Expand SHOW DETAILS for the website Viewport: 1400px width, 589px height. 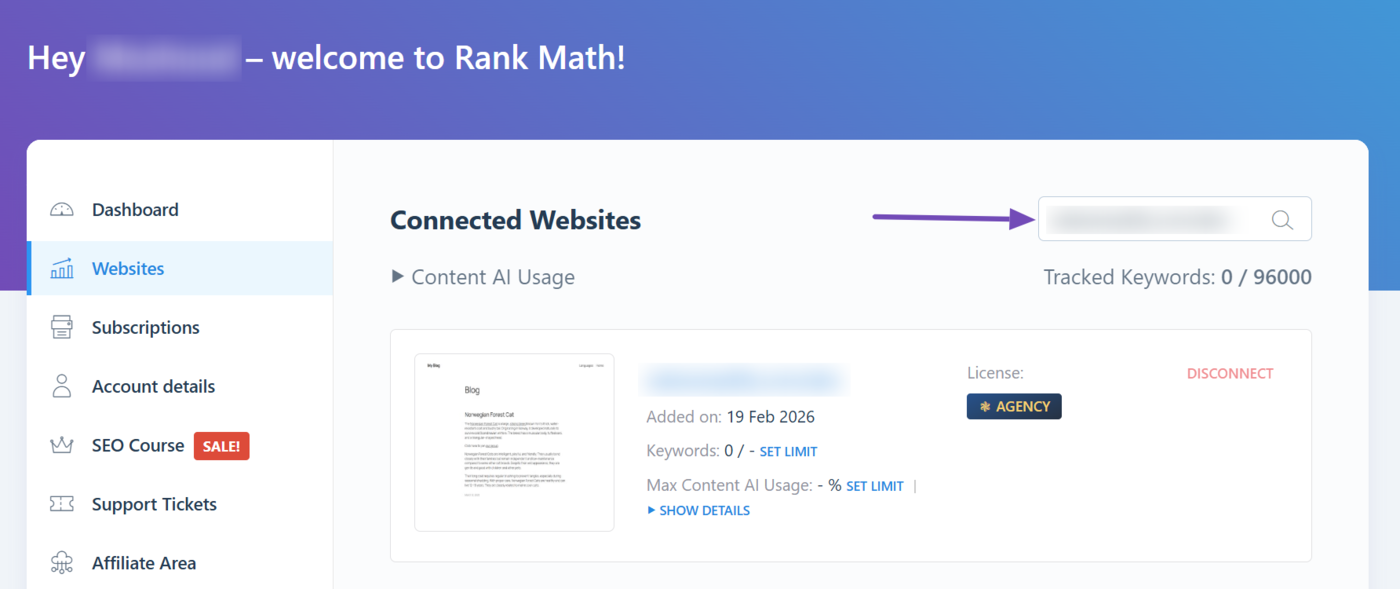699,510
